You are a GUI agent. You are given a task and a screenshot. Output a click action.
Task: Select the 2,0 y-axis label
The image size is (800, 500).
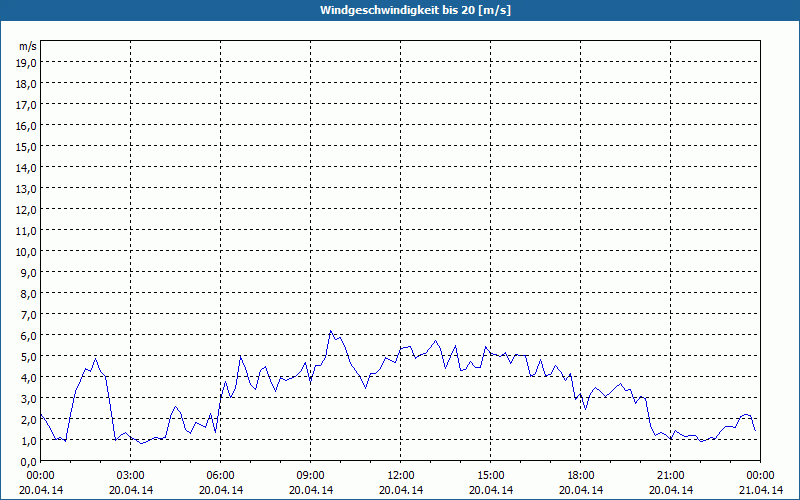point(29,420)
